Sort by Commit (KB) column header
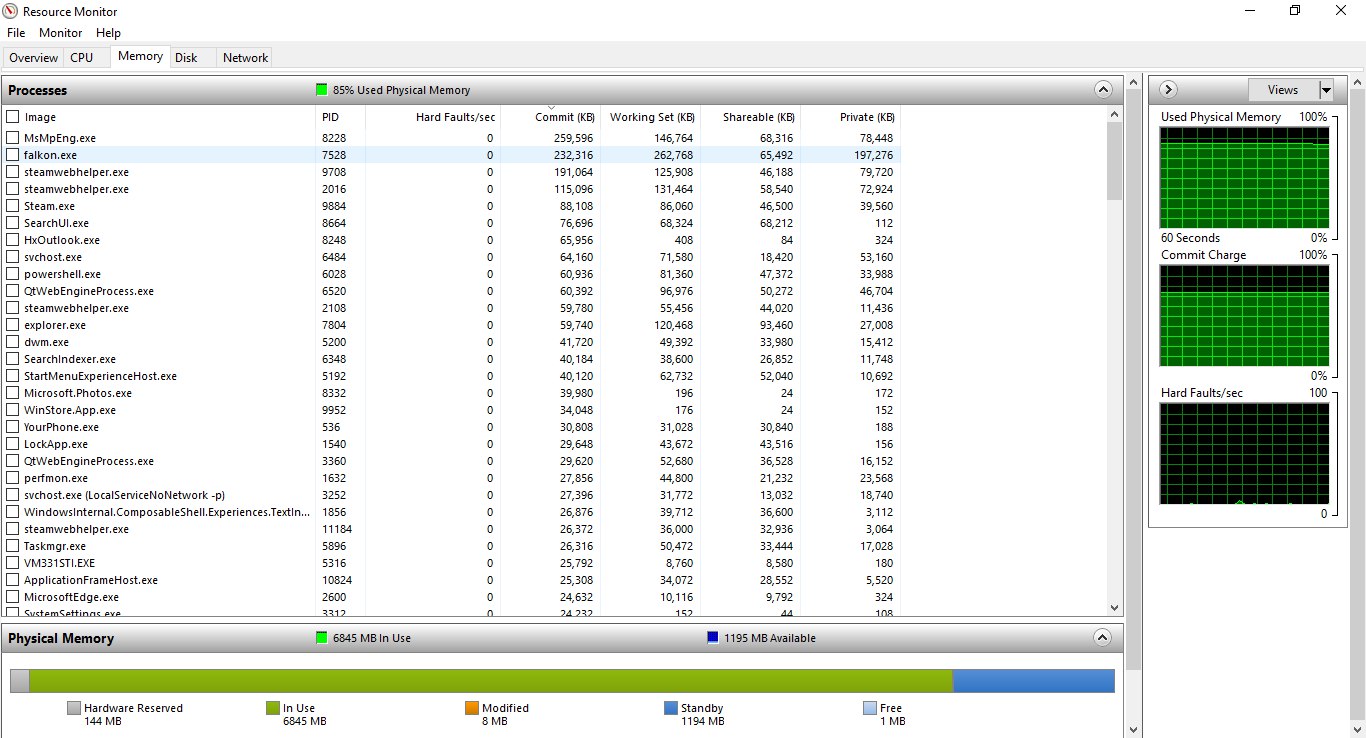This screenshot has width=1366, height=738. point(550,117)
